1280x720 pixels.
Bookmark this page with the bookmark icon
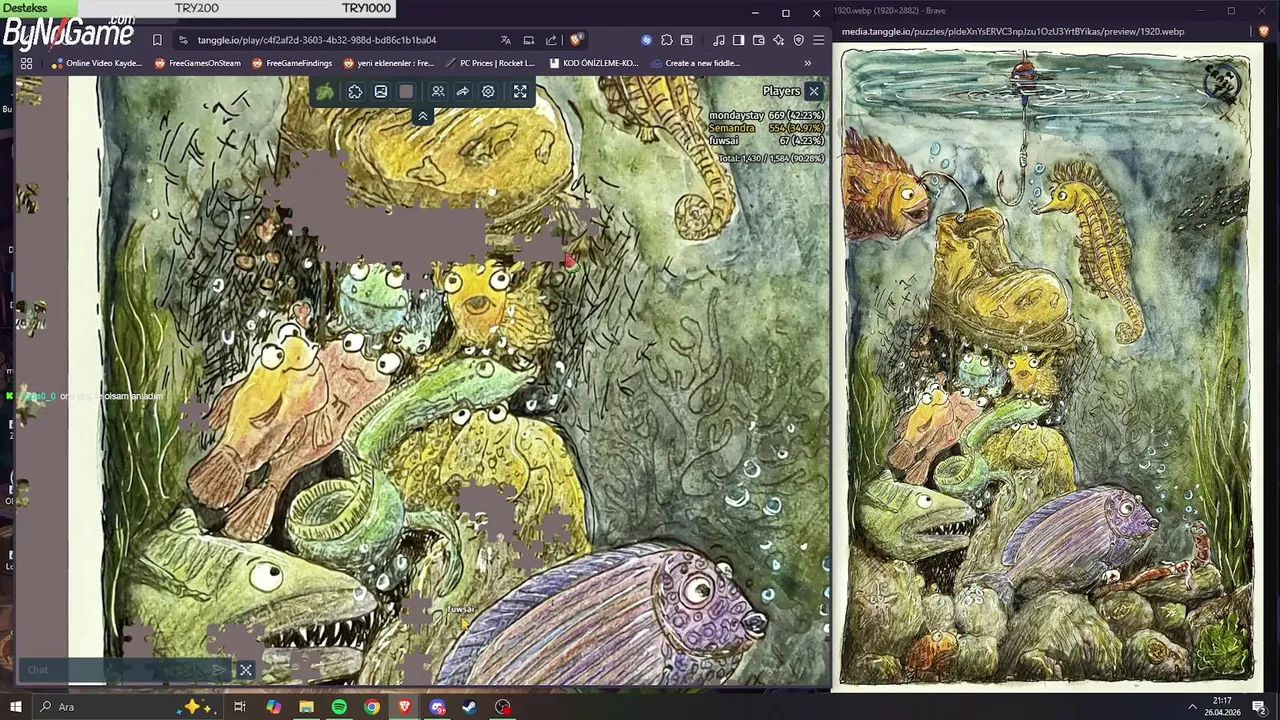(157, 40)
